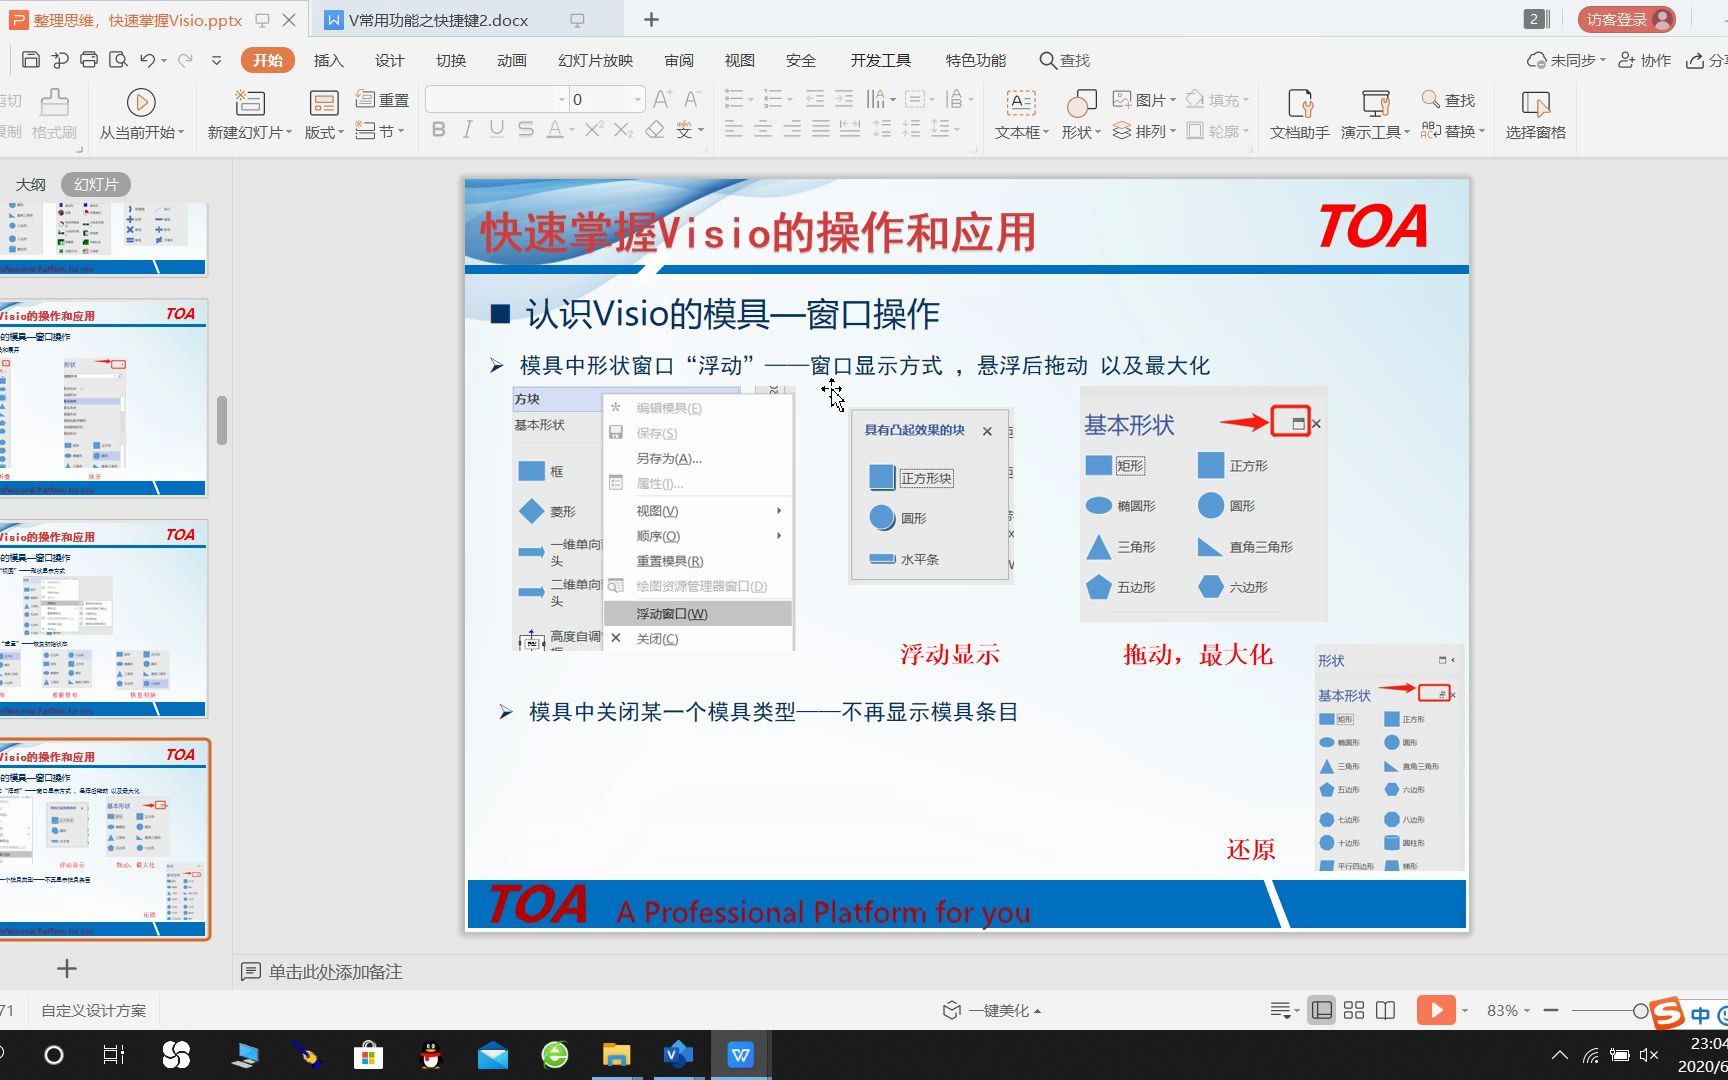
Task: Click Format Painter (格式刷)
Action: point(54,115)
